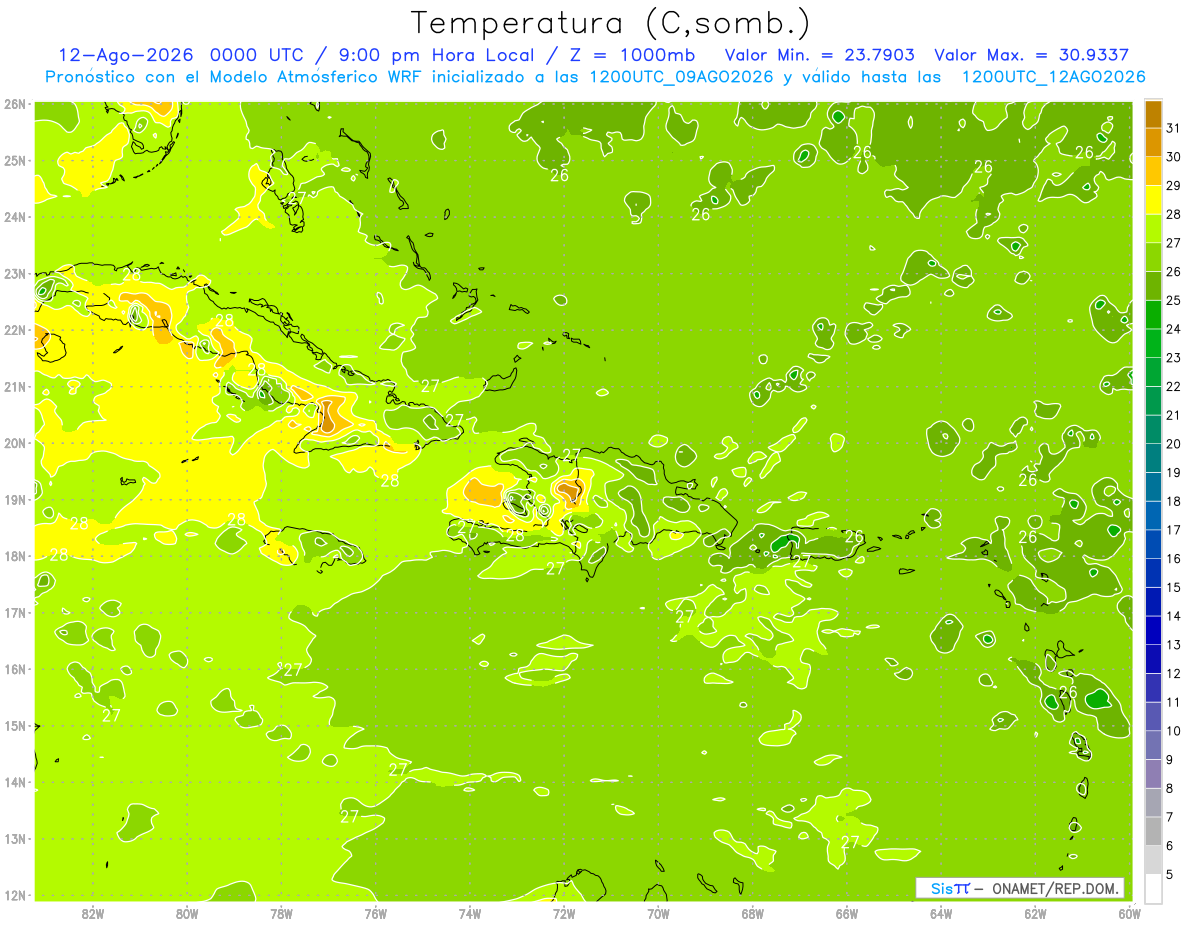Image resolution: width=1200 pixels, height=927 pixels.
Task: Click the 80W longitude axis label
Action: pos(187,913)
